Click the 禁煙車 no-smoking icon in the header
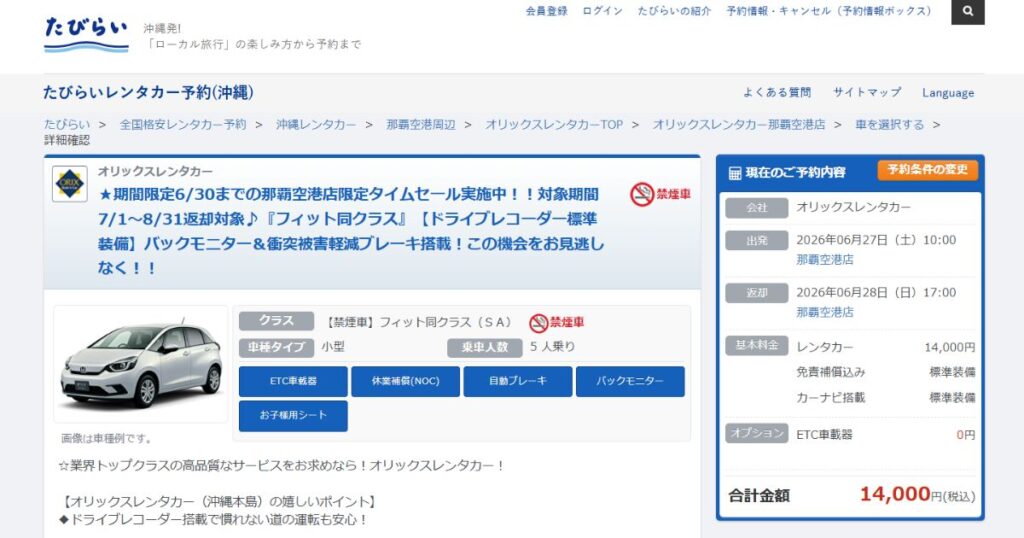The width and height of the screenshot is (1024, 538). click(660, 195)
